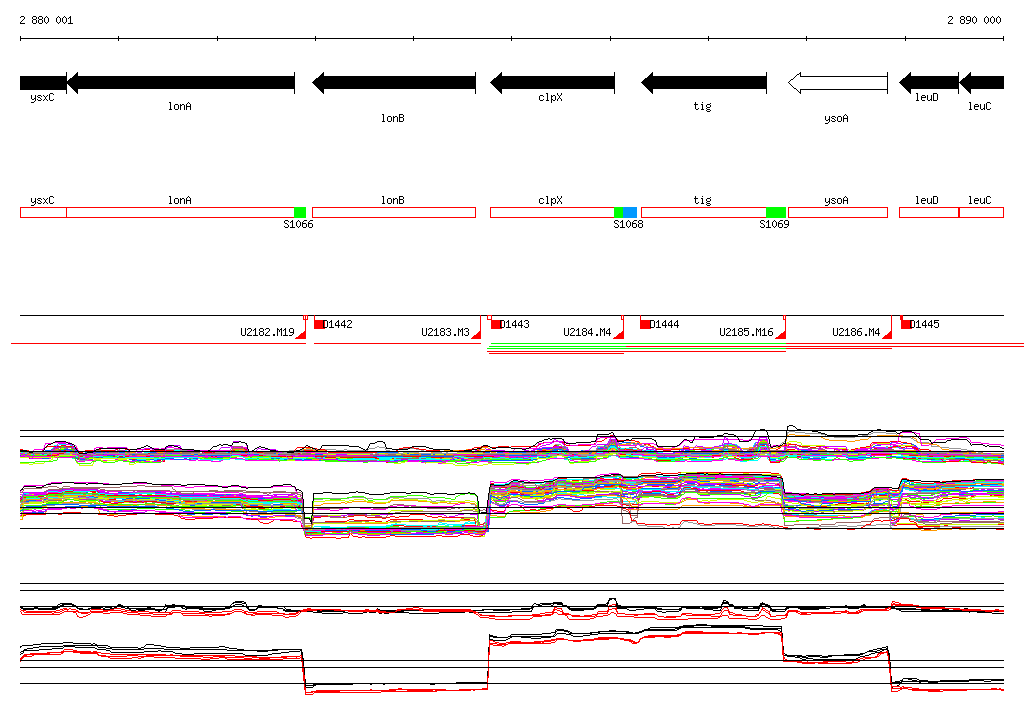Screen dimensions: 1024x714
Task: Click the U2182.M19 label
Action: (x=267, y=333)
